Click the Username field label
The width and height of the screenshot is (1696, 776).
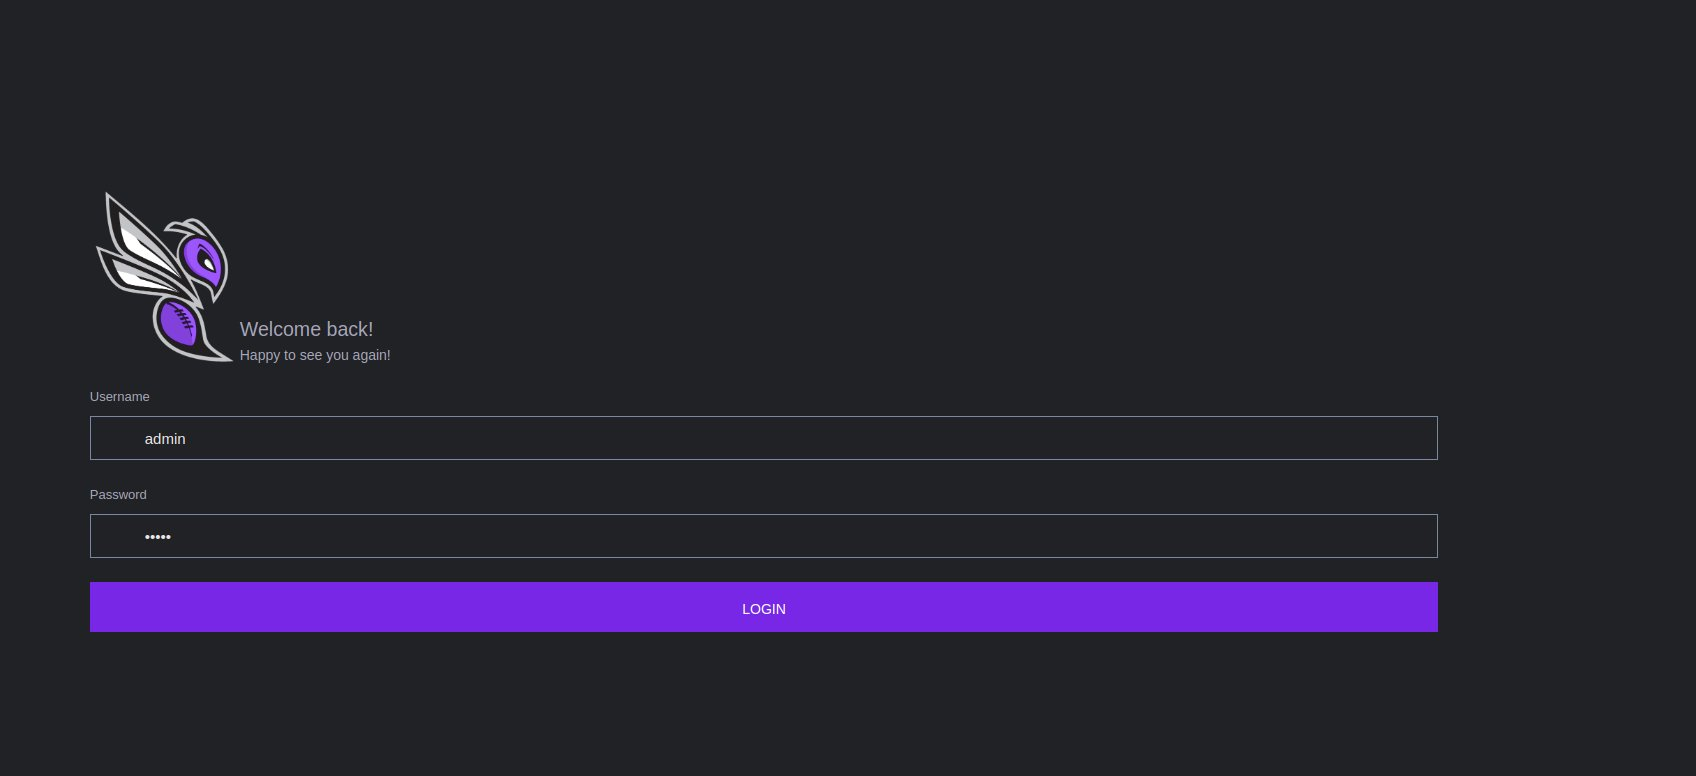[x=119, y=397]
